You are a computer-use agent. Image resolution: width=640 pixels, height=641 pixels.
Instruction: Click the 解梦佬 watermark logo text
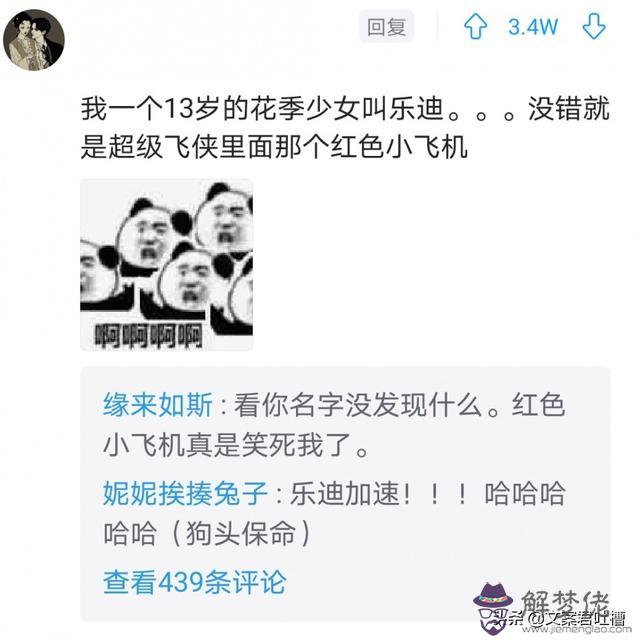pos(565,603)
